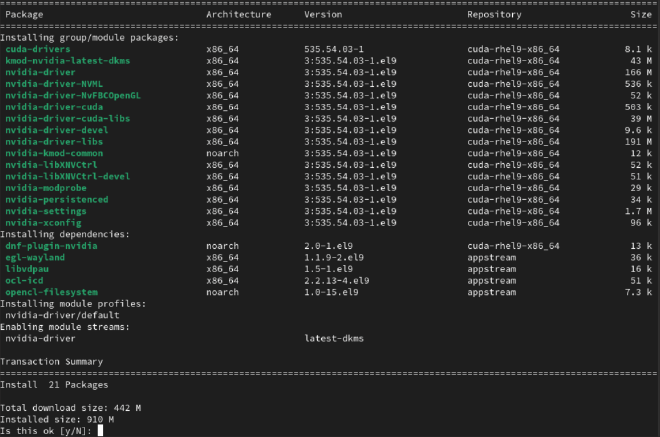Click the Version column header

pyautogui.click(x=323, y=15)
